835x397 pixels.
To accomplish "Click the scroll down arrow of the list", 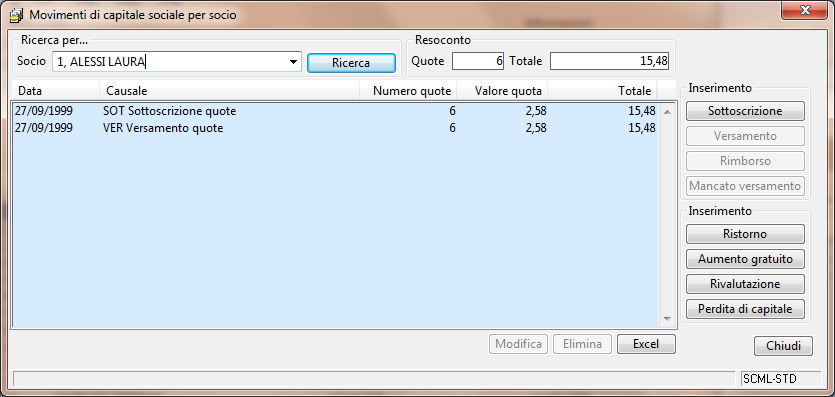I will (667, 318).
